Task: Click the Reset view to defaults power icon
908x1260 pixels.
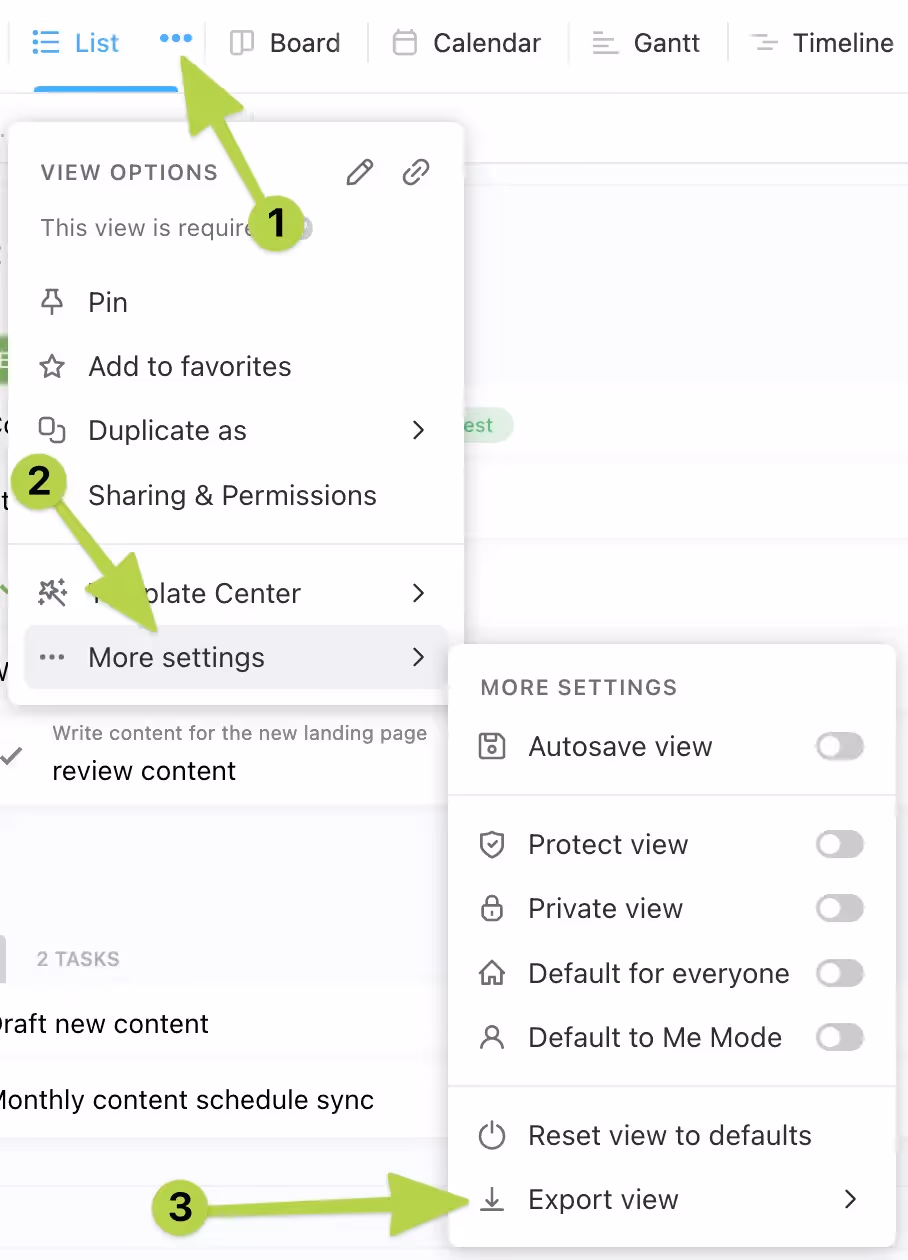Action: point(492,1135)
